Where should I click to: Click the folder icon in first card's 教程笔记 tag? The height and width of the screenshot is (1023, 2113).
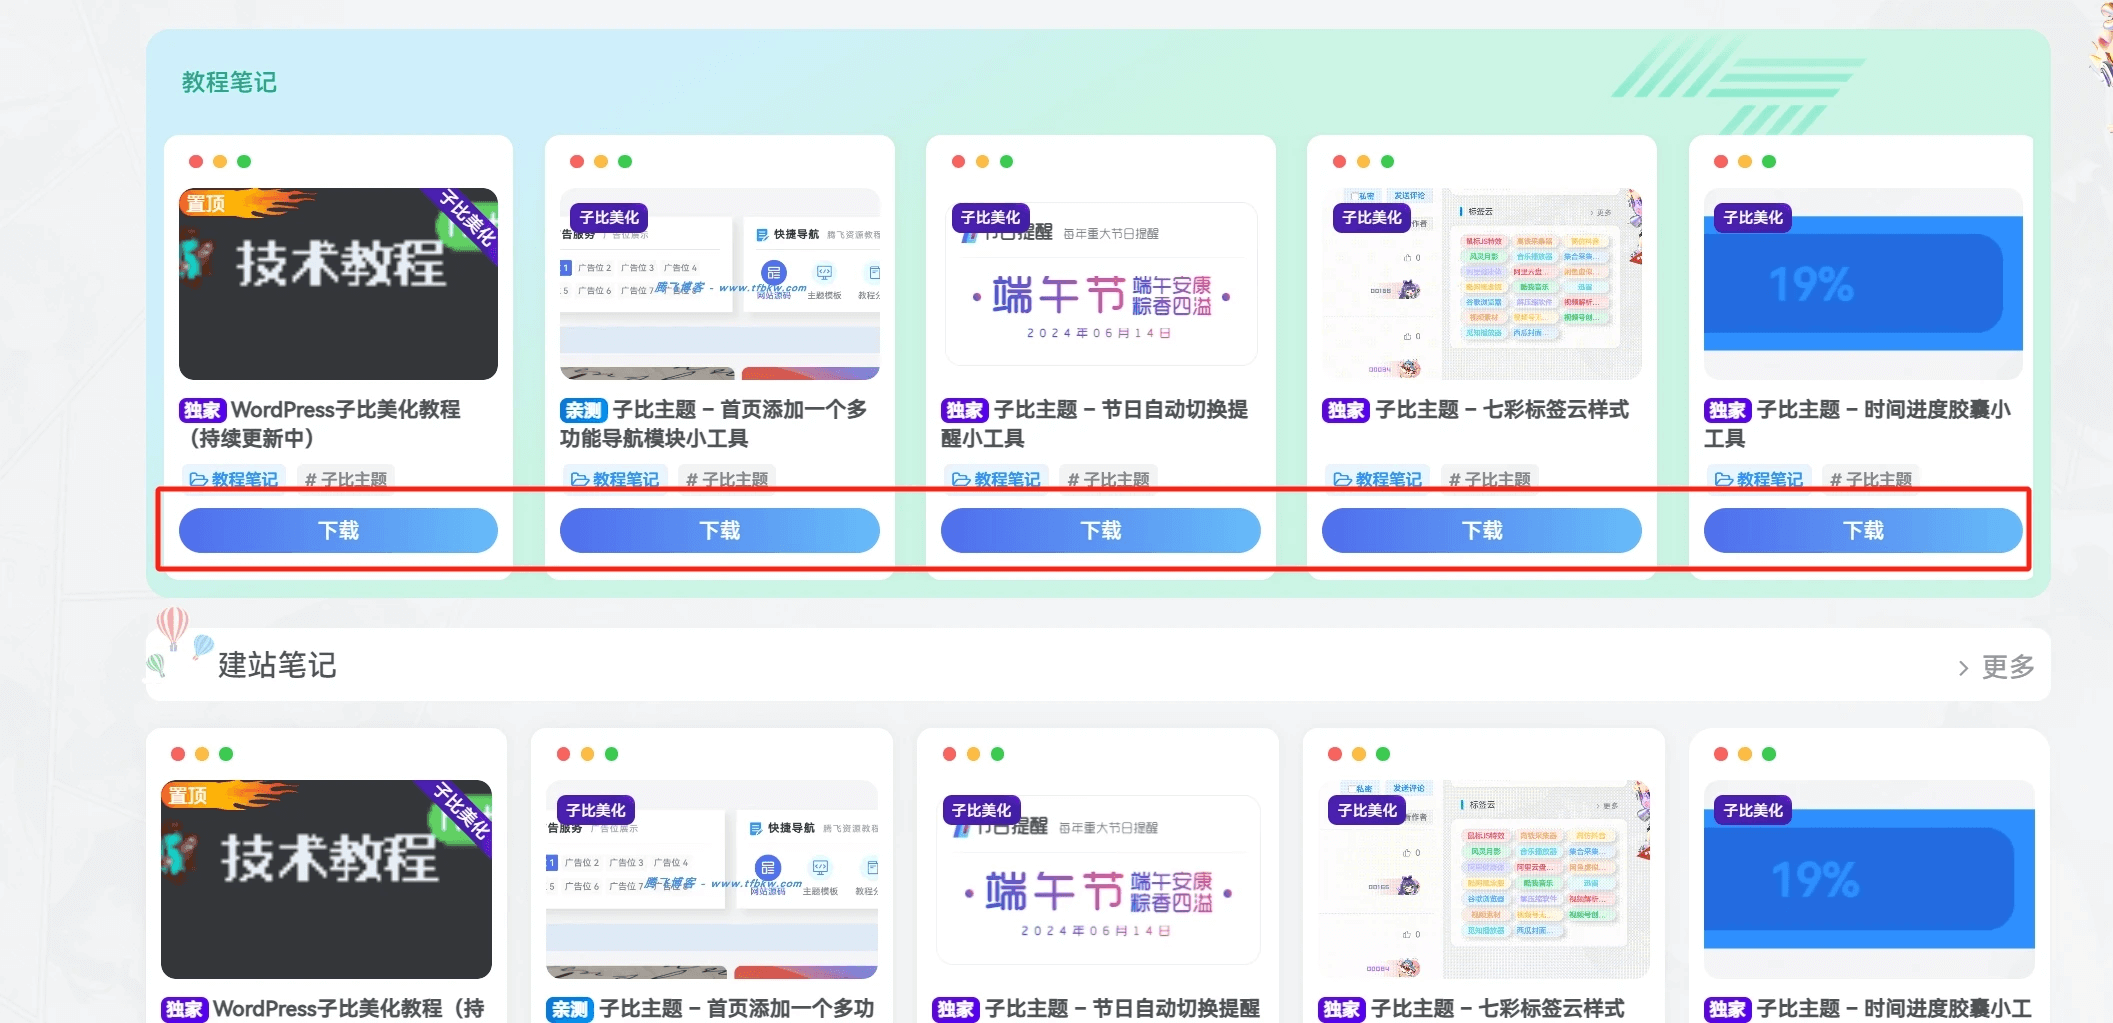pos(199,479)
